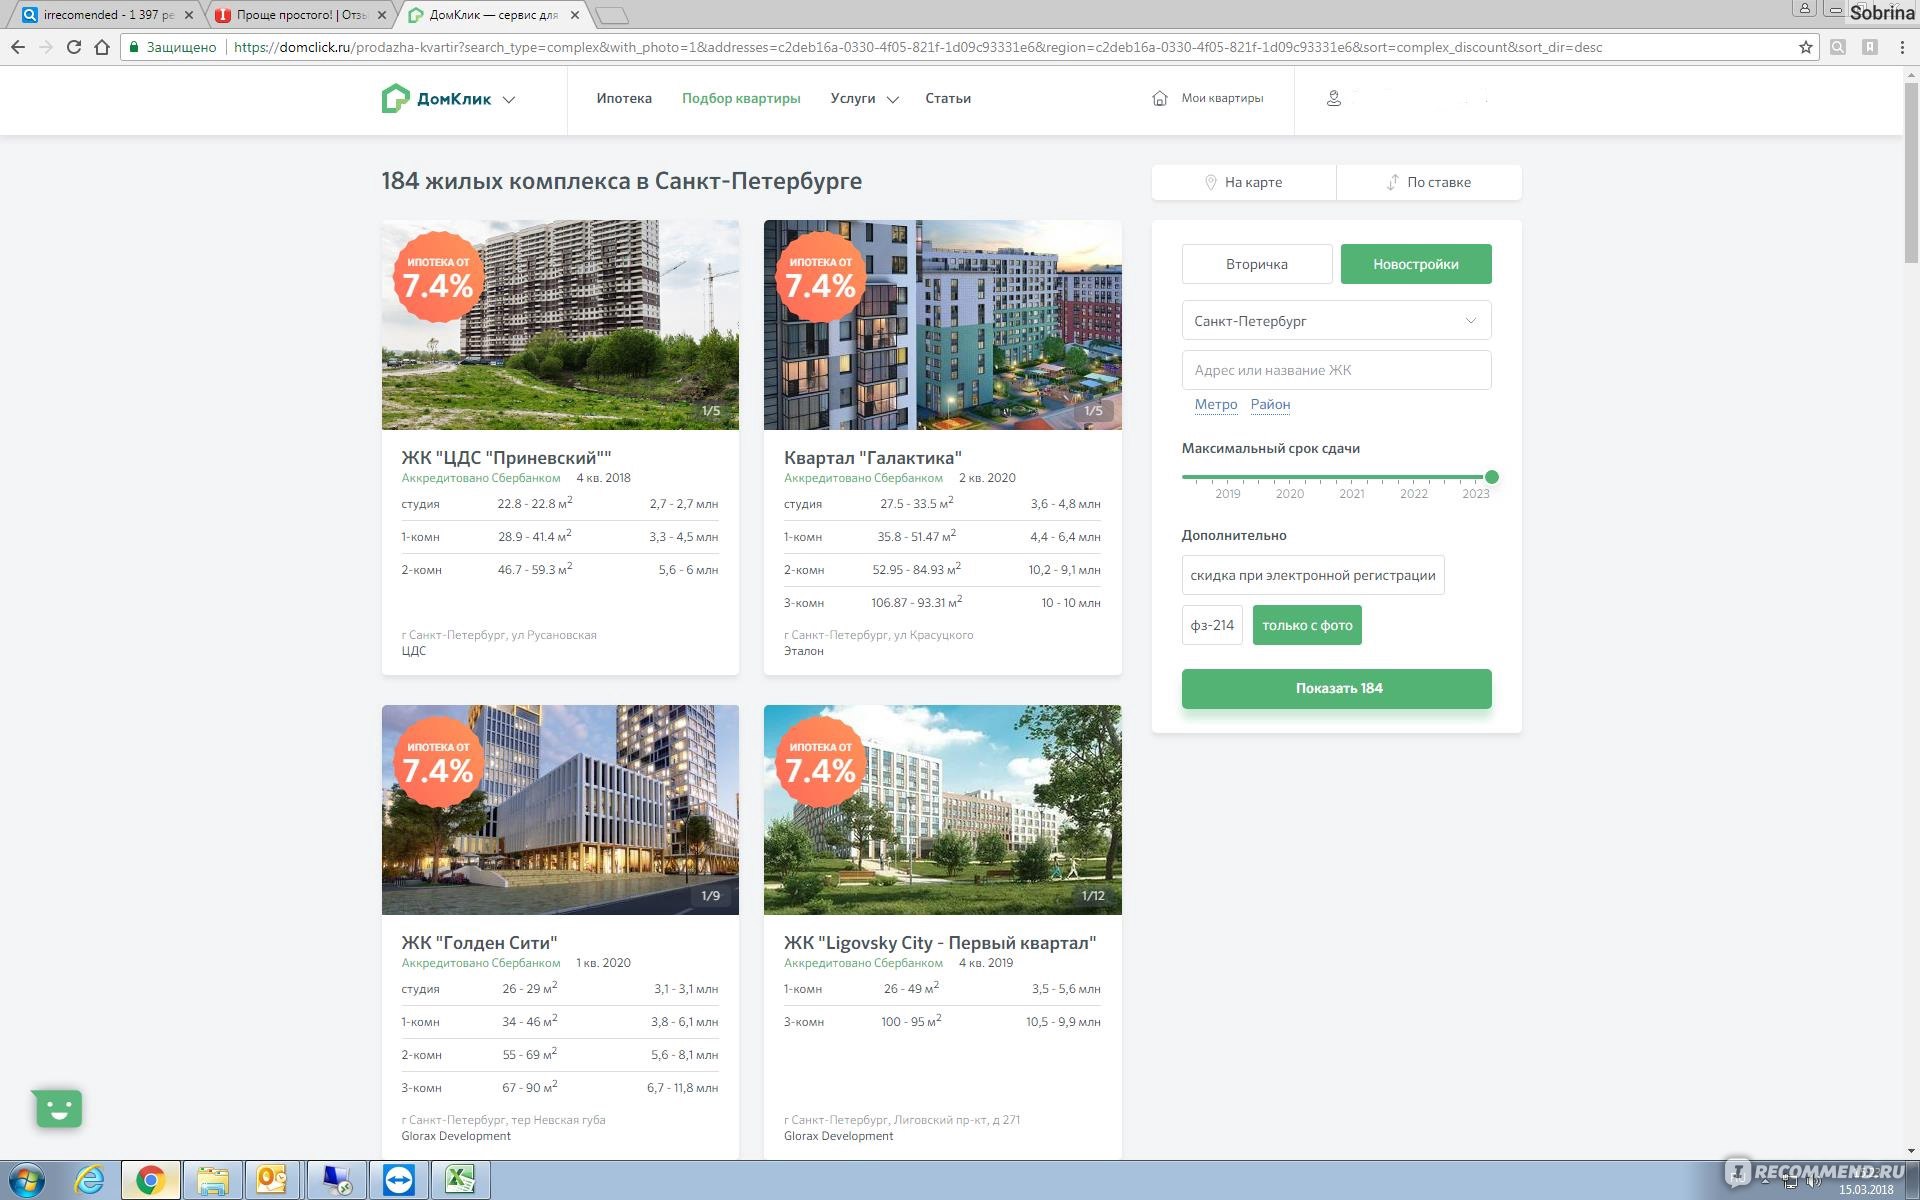Open Подбор квартиры in the navigation
This screenshot has height=1200, width=1920.
[741, 98]
